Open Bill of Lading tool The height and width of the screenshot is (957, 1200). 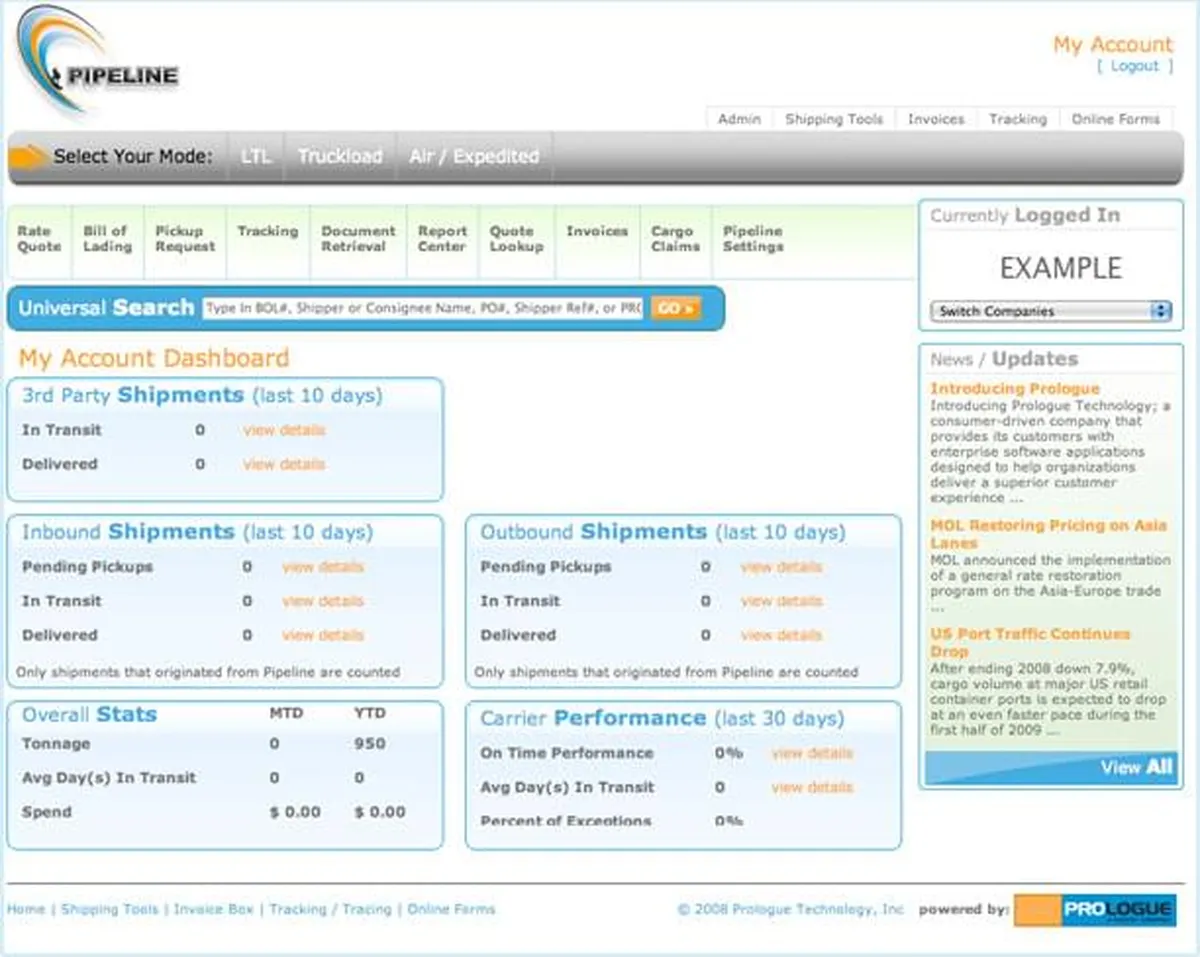pyautogui.click(x=107, y=239)
